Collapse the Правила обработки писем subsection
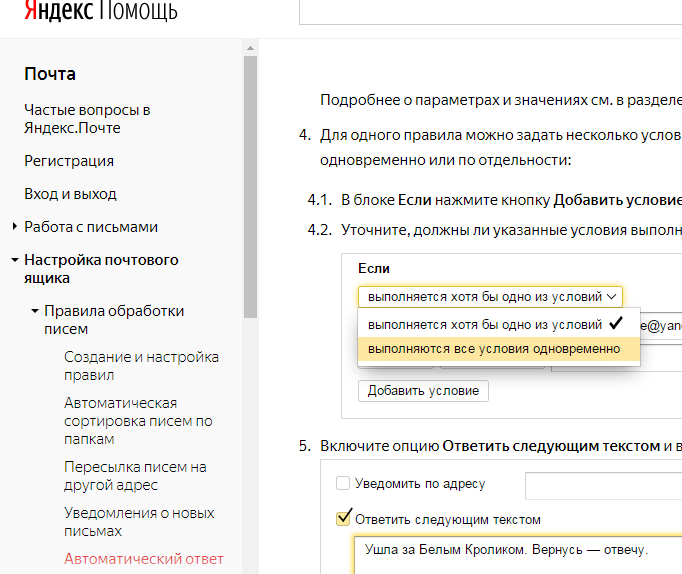The width and height of the screenshot is (682, 574). pos(35,311)
